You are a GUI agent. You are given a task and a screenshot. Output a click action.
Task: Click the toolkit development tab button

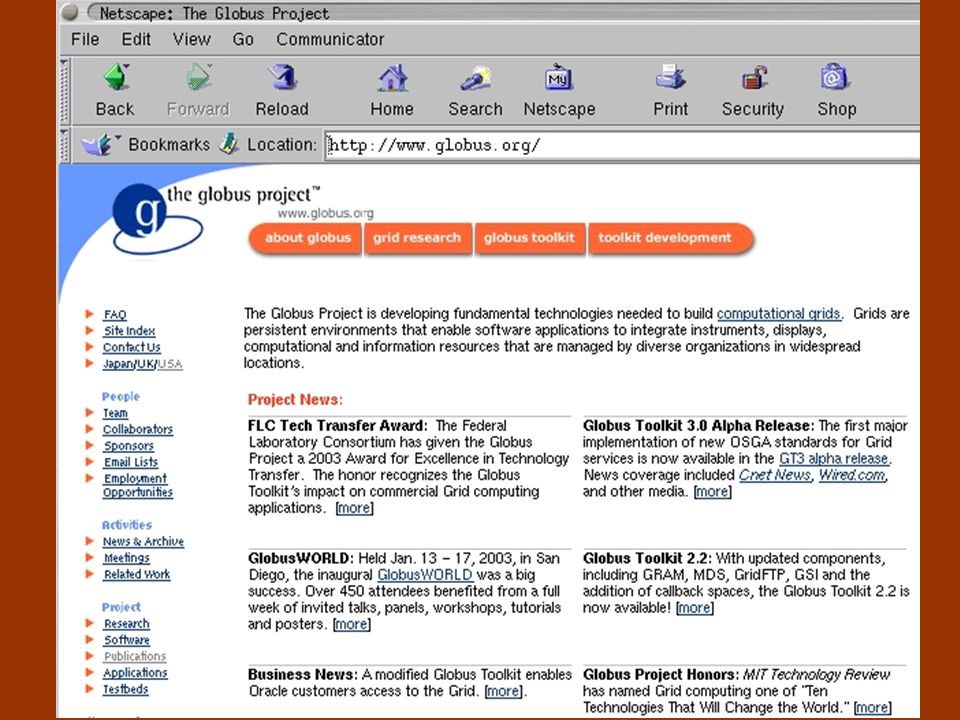(670, 238)
